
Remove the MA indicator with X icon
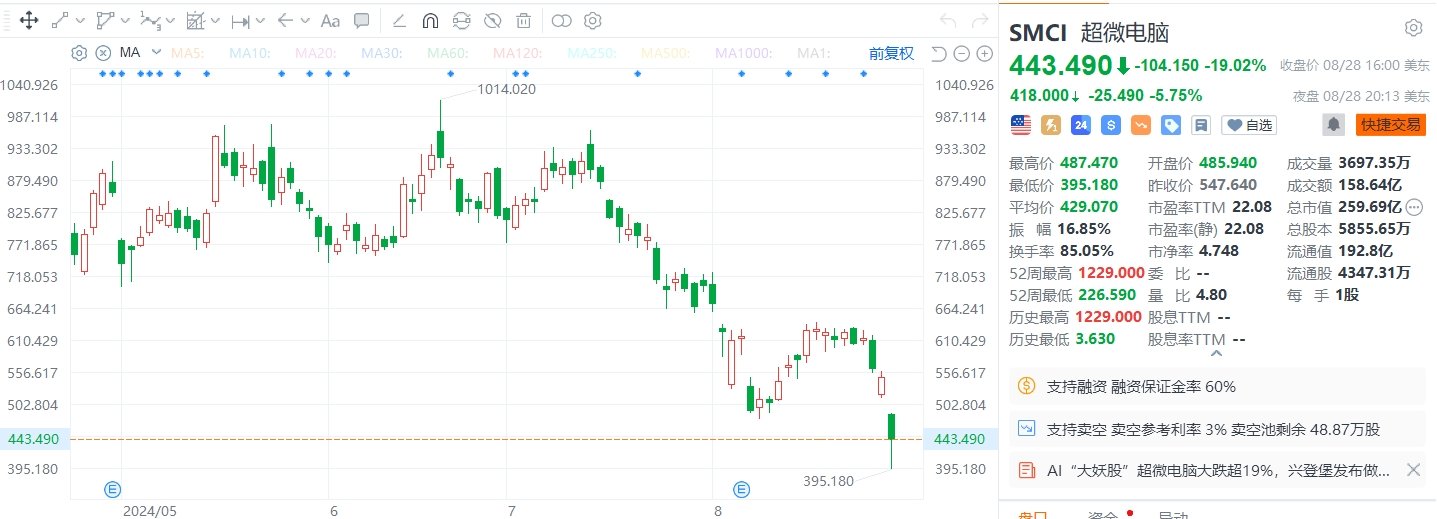click(x=103, y=53)
